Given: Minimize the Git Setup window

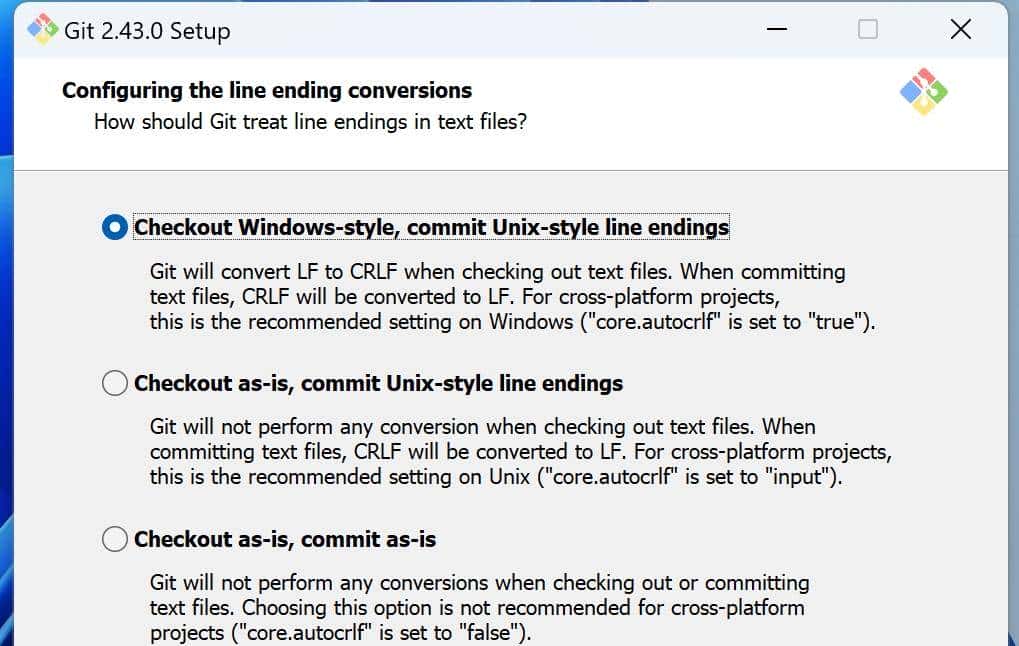Looking at the screenshot, I should click(777, 30).
